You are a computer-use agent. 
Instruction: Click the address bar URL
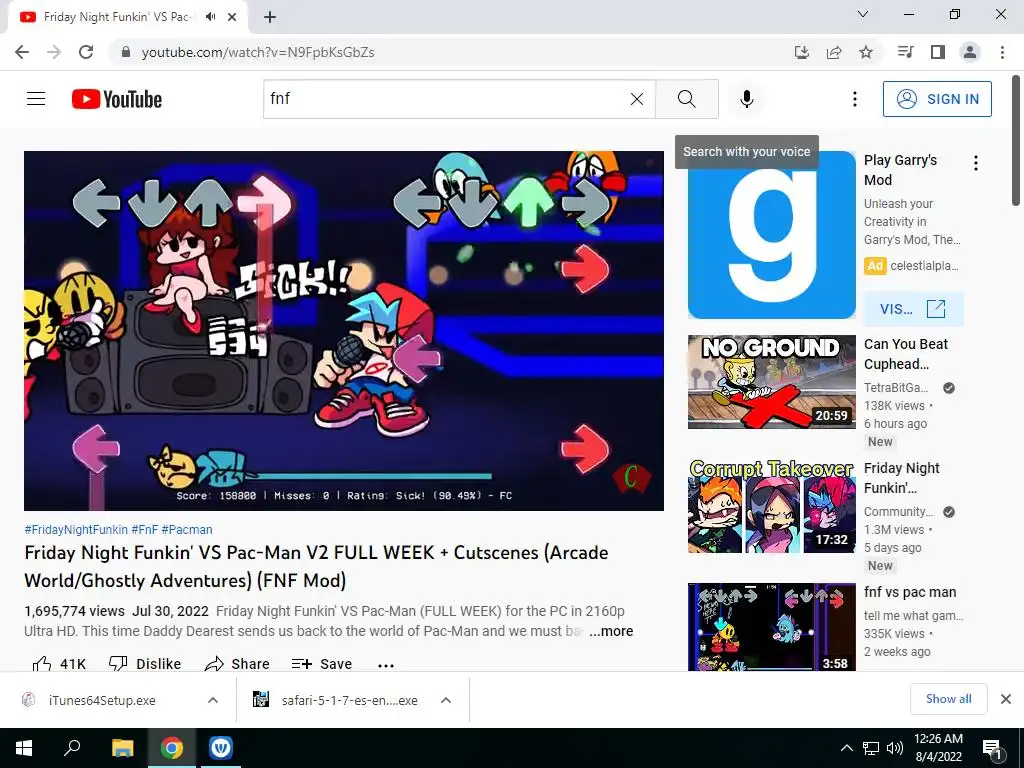point(258,52)
